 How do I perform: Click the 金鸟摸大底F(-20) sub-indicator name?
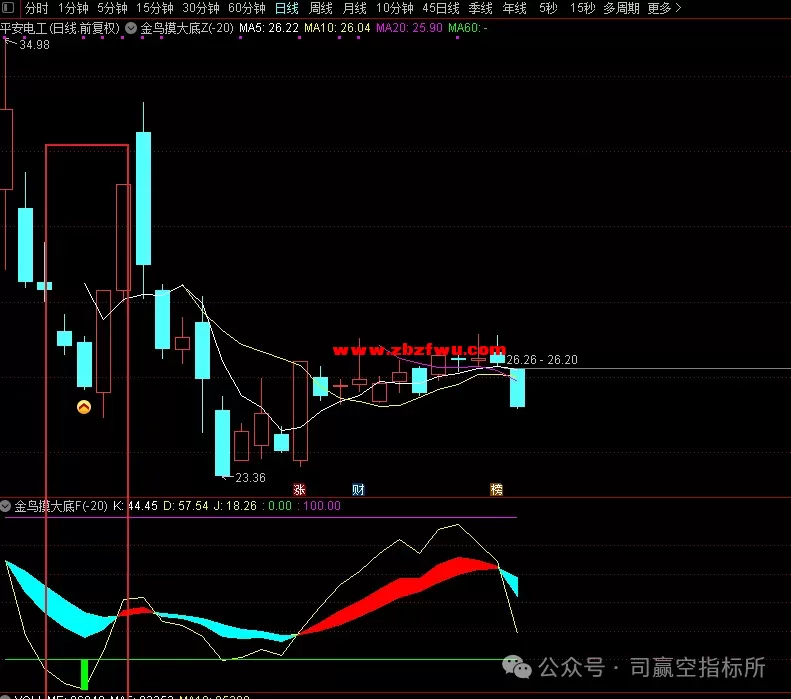(61, 506)
